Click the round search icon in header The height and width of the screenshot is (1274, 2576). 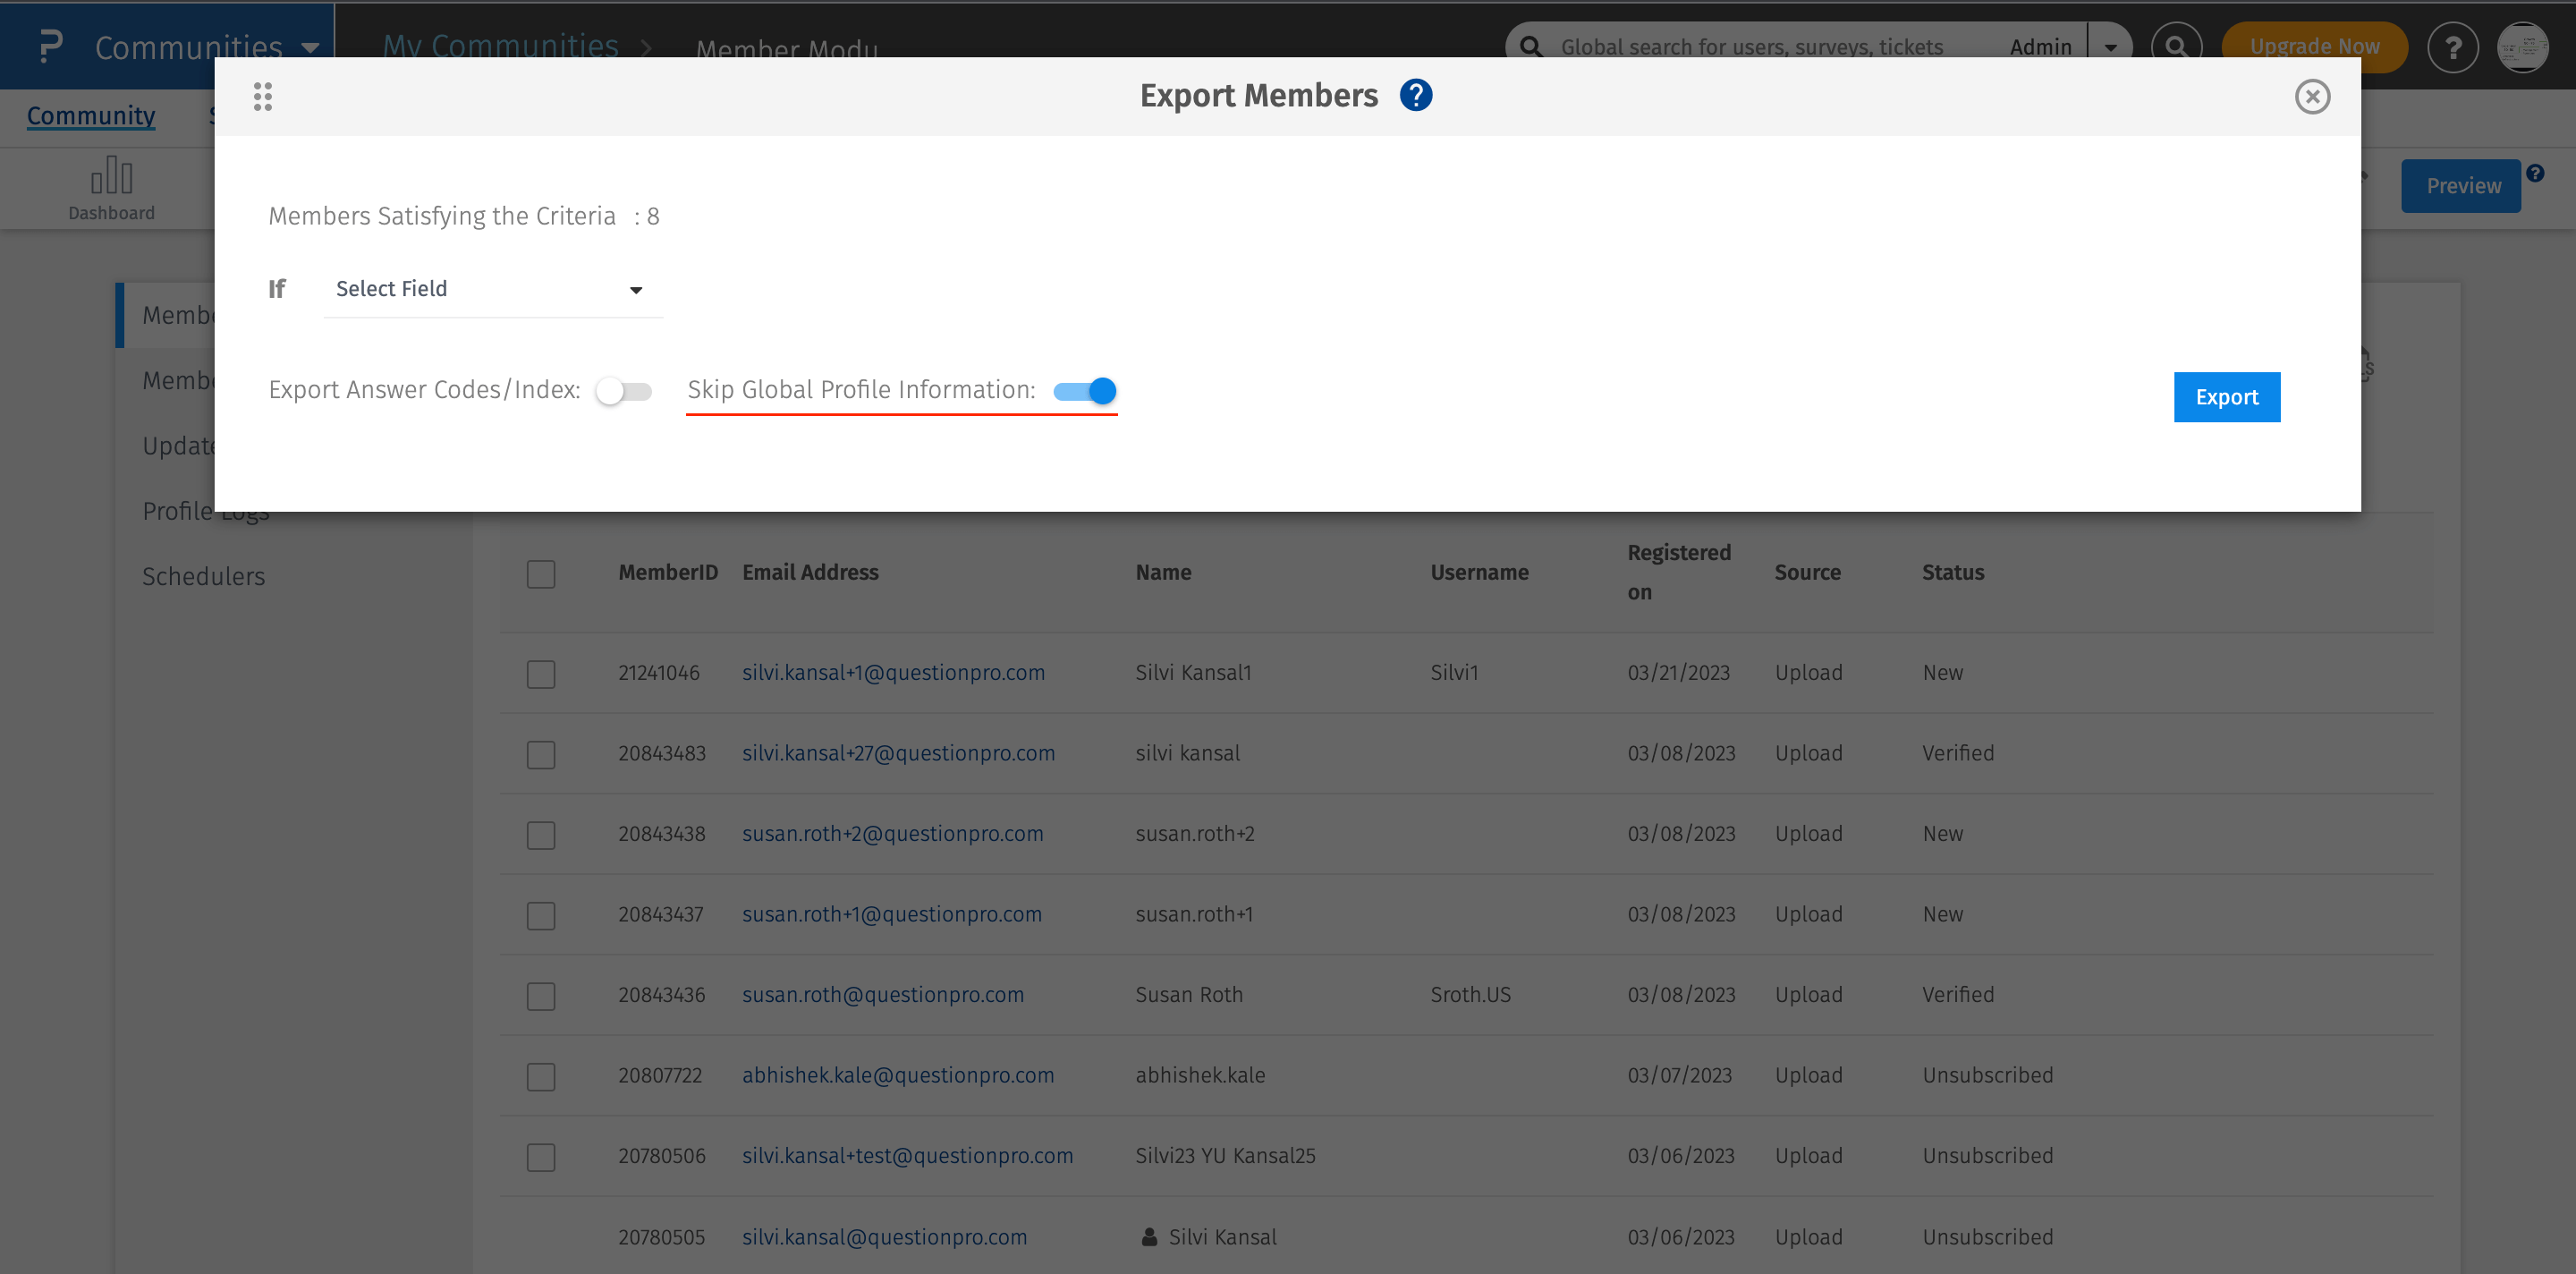2175,46
